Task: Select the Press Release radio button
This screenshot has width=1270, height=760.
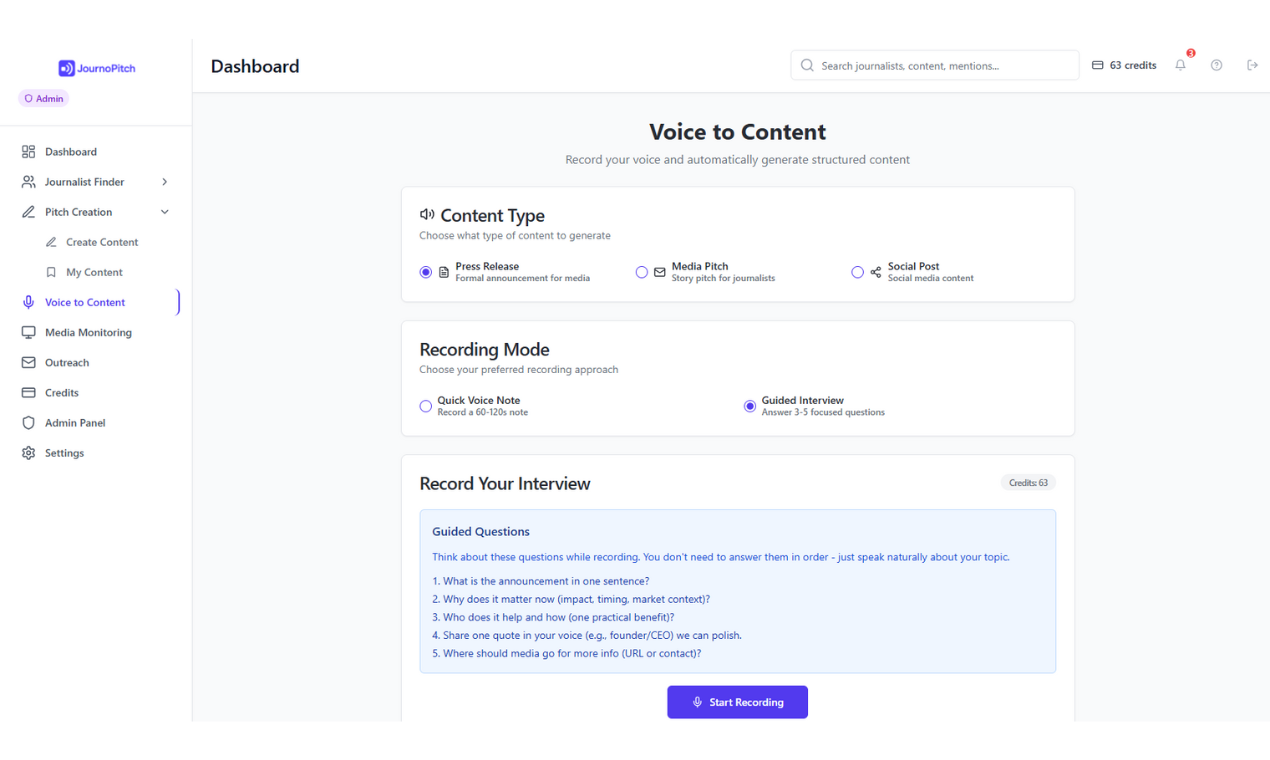Action: (x=426, y=272)
